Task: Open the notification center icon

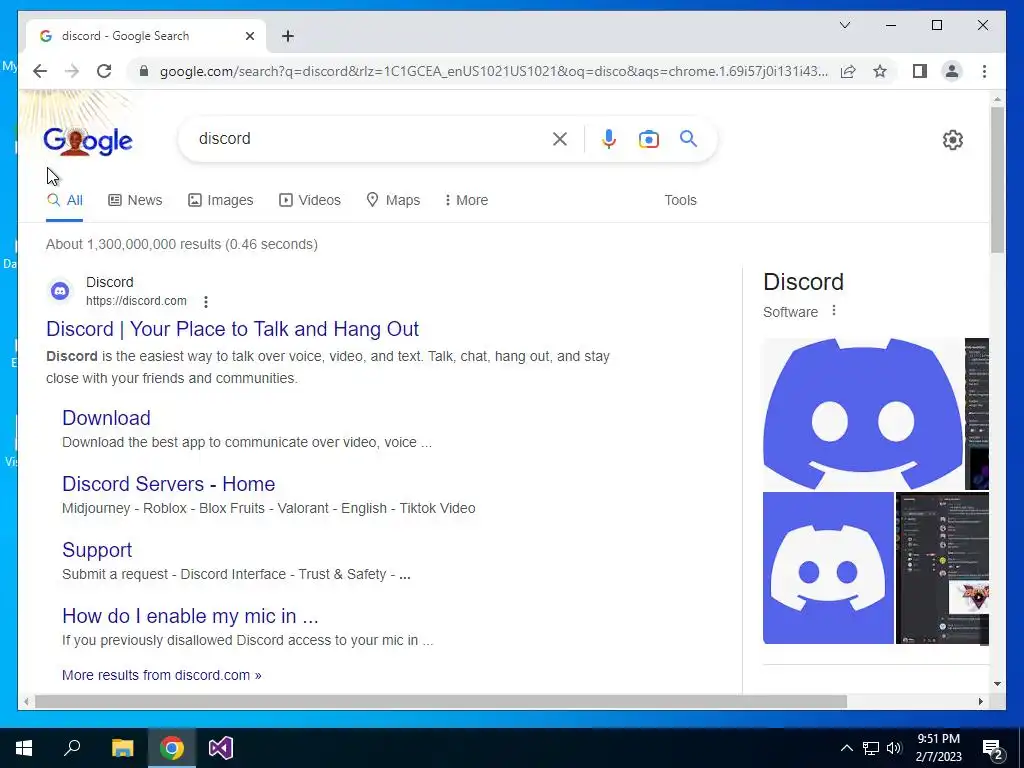Action: (993, 749)
